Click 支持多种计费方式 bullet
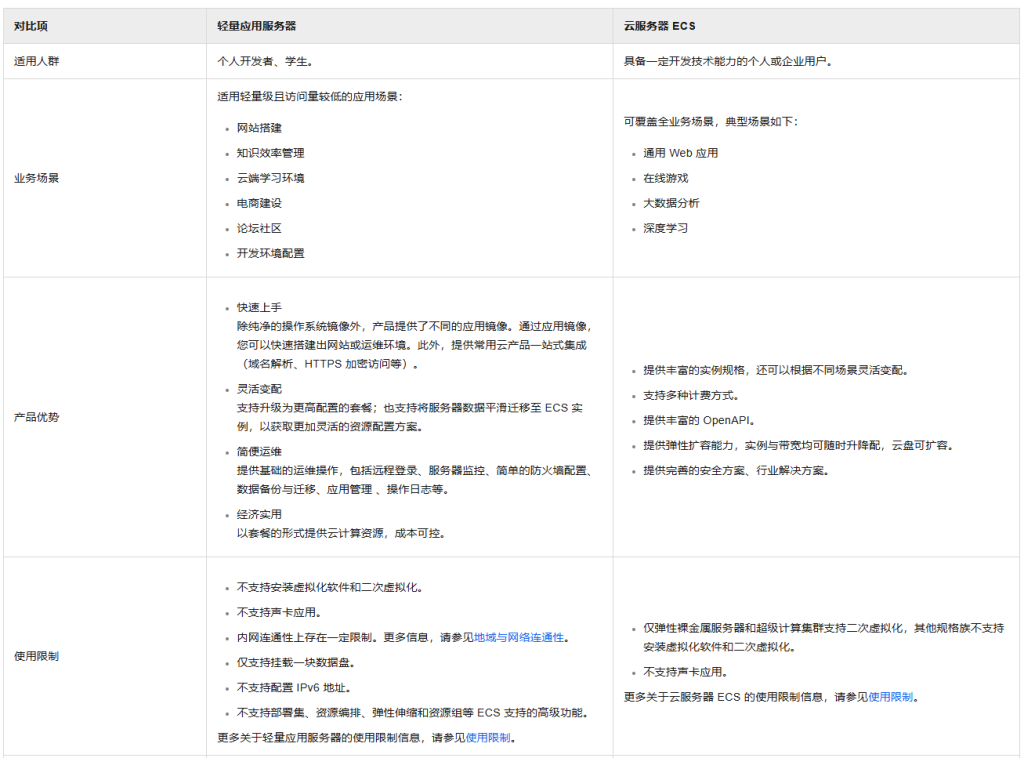 691,396
